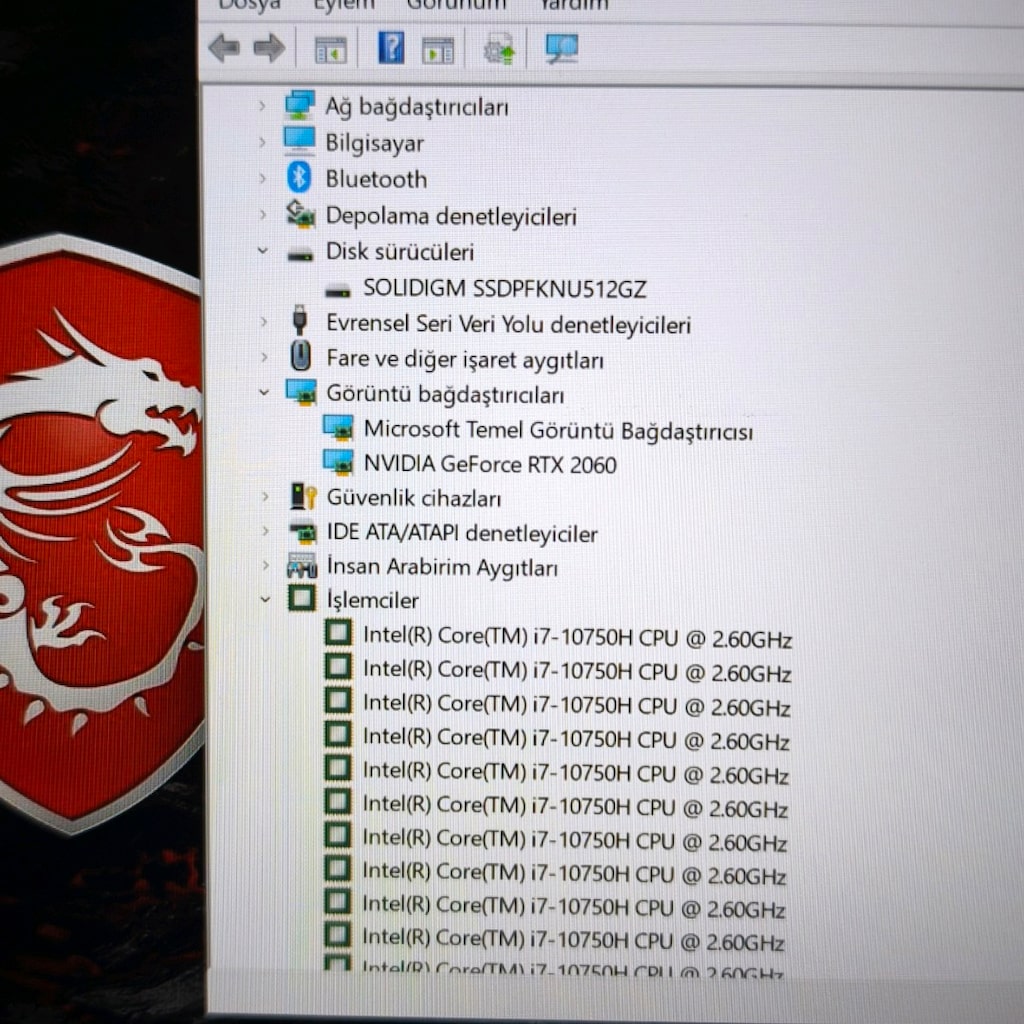Click the Bilgisayar monitor icon

[300, 141]
